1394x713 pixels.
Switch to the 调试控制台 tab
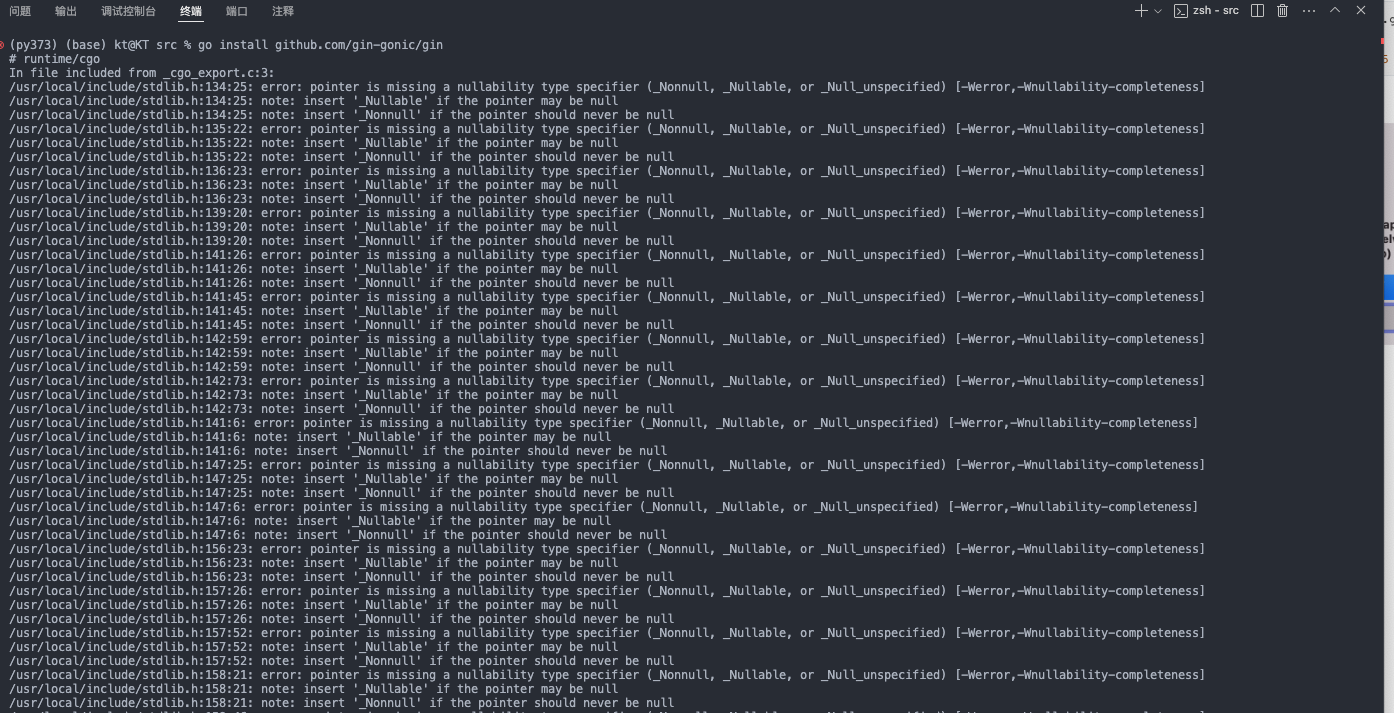click(129, 11)
